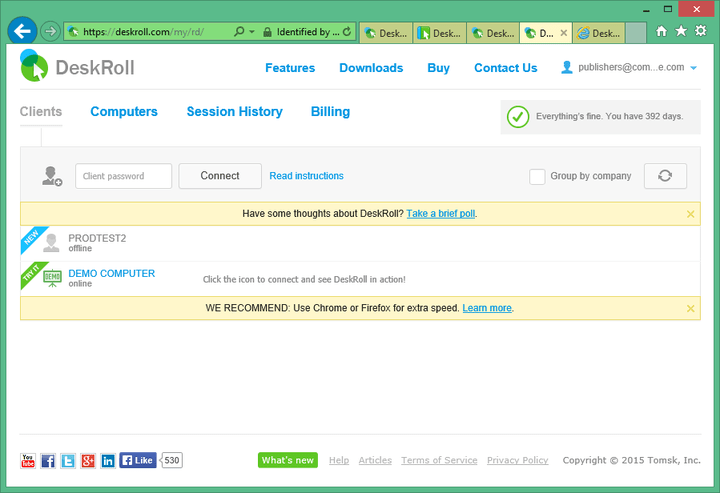
Task: Select the PRODTEST2 client name
Action: click(x=97, y=238)
